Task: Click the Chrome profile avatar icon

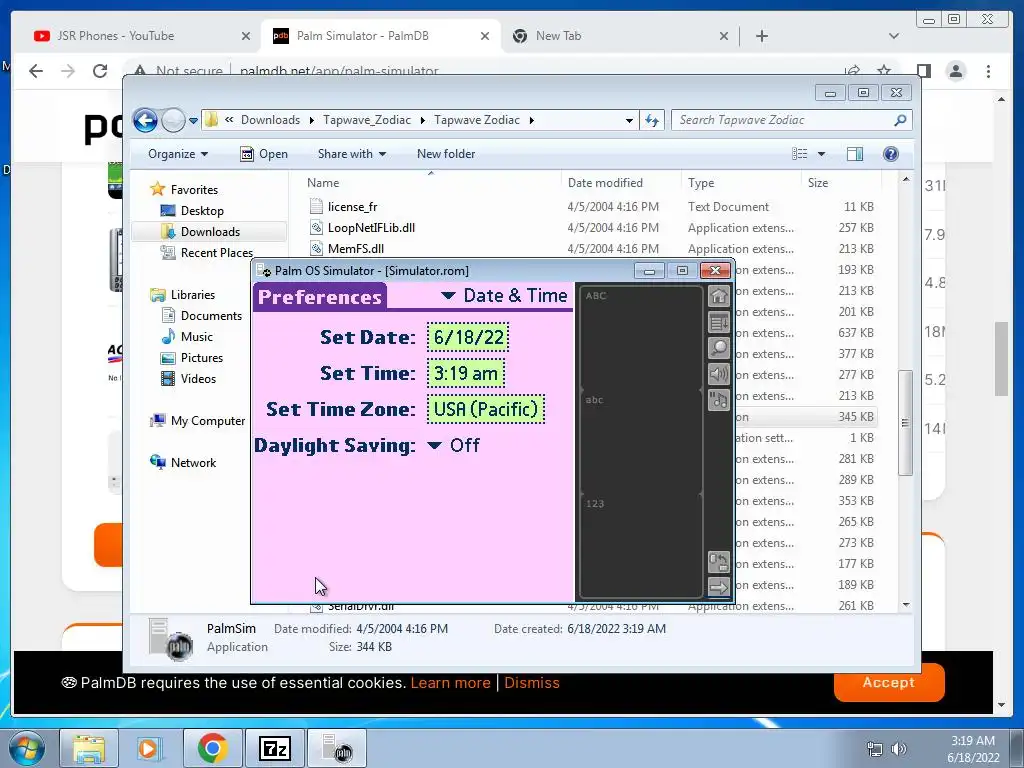Action: (956, 71)
